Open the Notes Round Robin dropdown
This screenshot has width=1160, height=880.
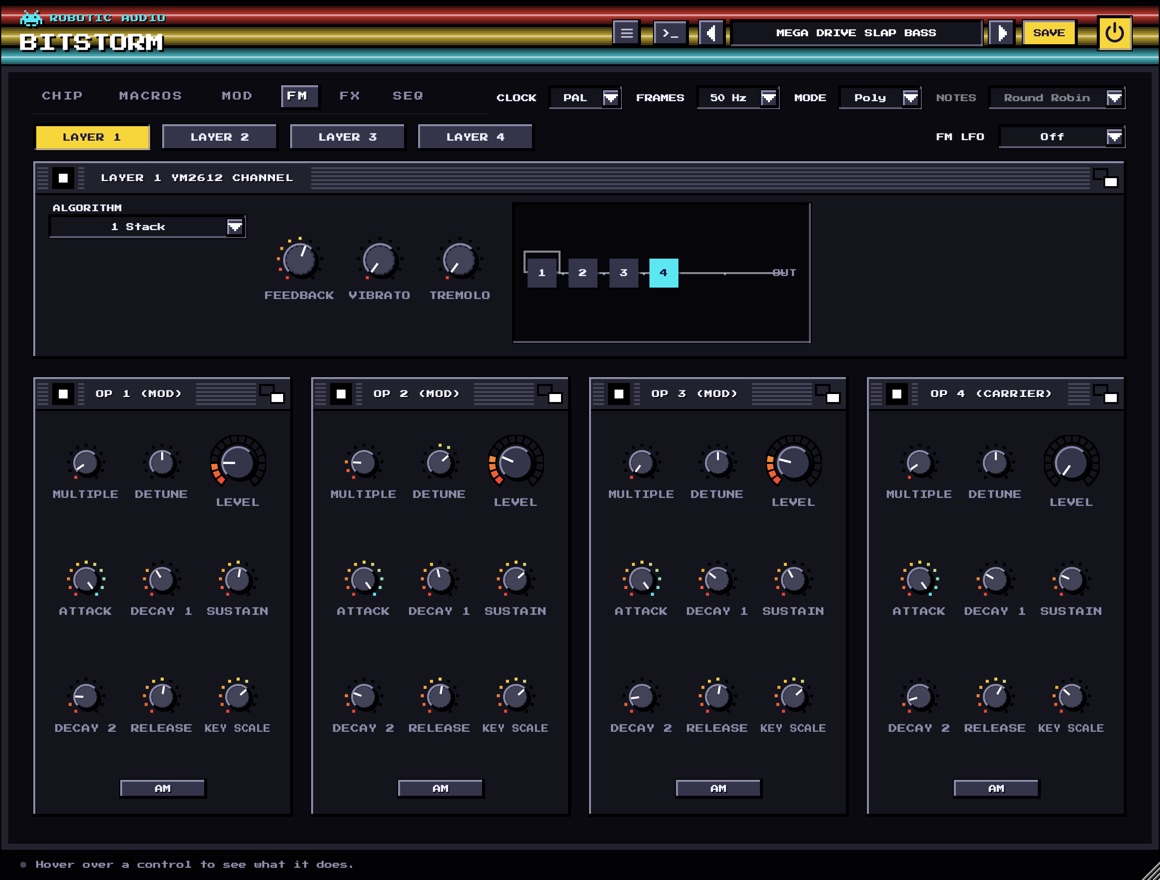[1056, 98]
